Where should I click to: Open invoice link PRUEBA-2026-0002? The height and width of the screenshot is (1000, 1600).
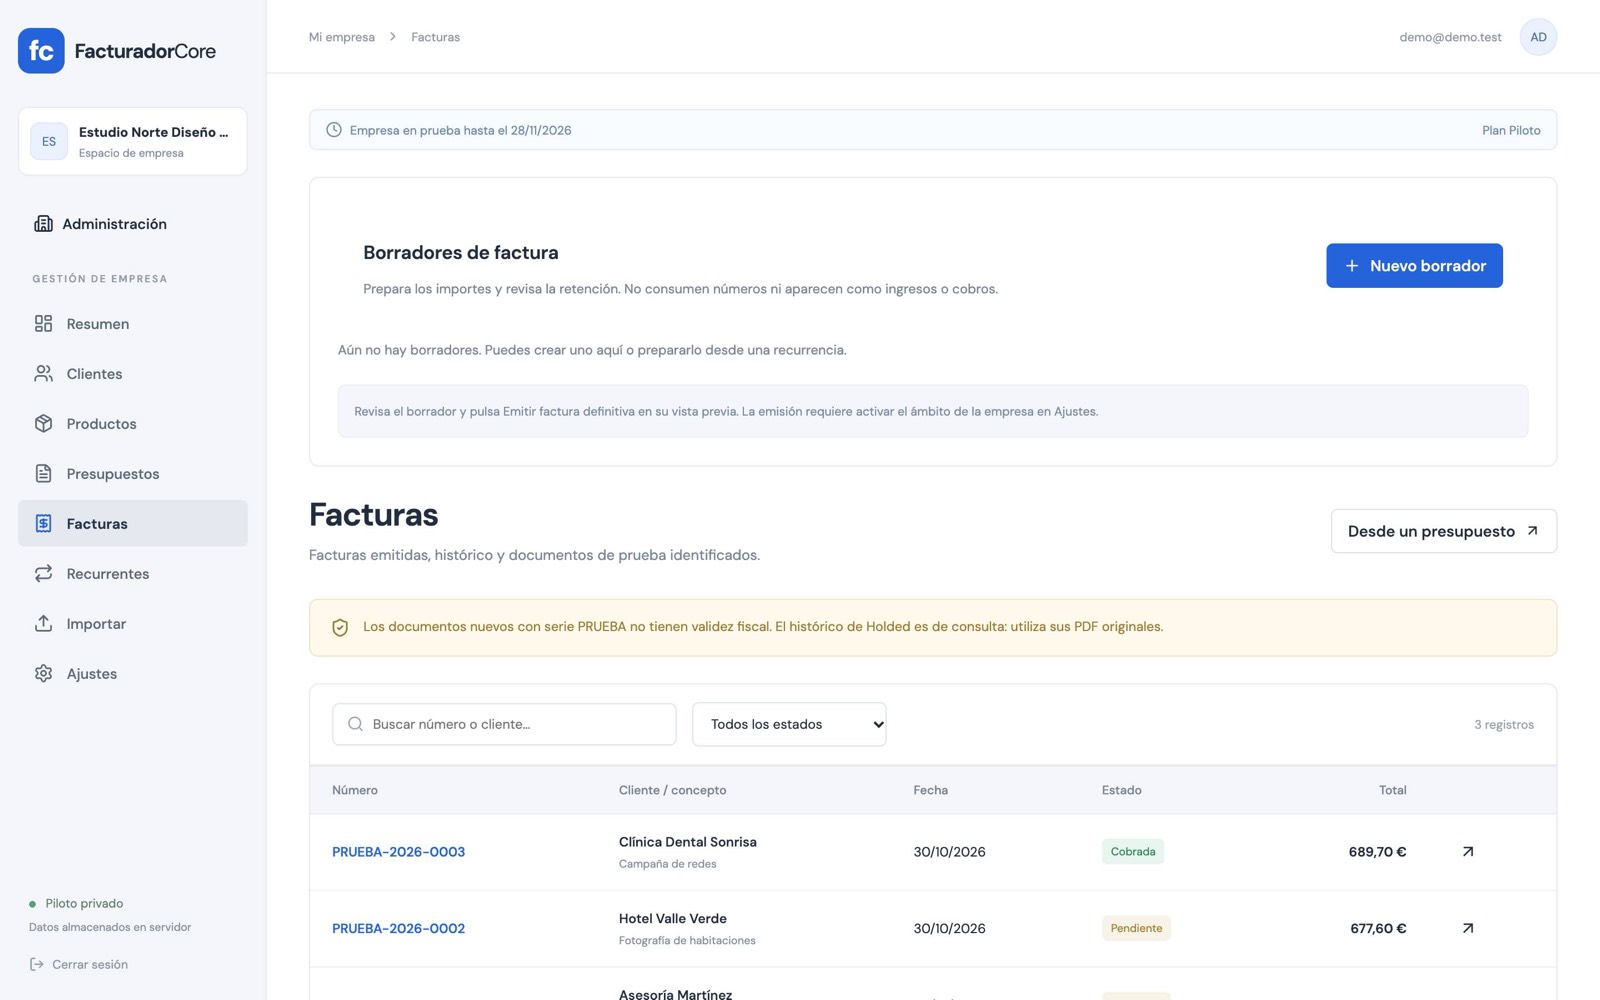pos(398,928)
